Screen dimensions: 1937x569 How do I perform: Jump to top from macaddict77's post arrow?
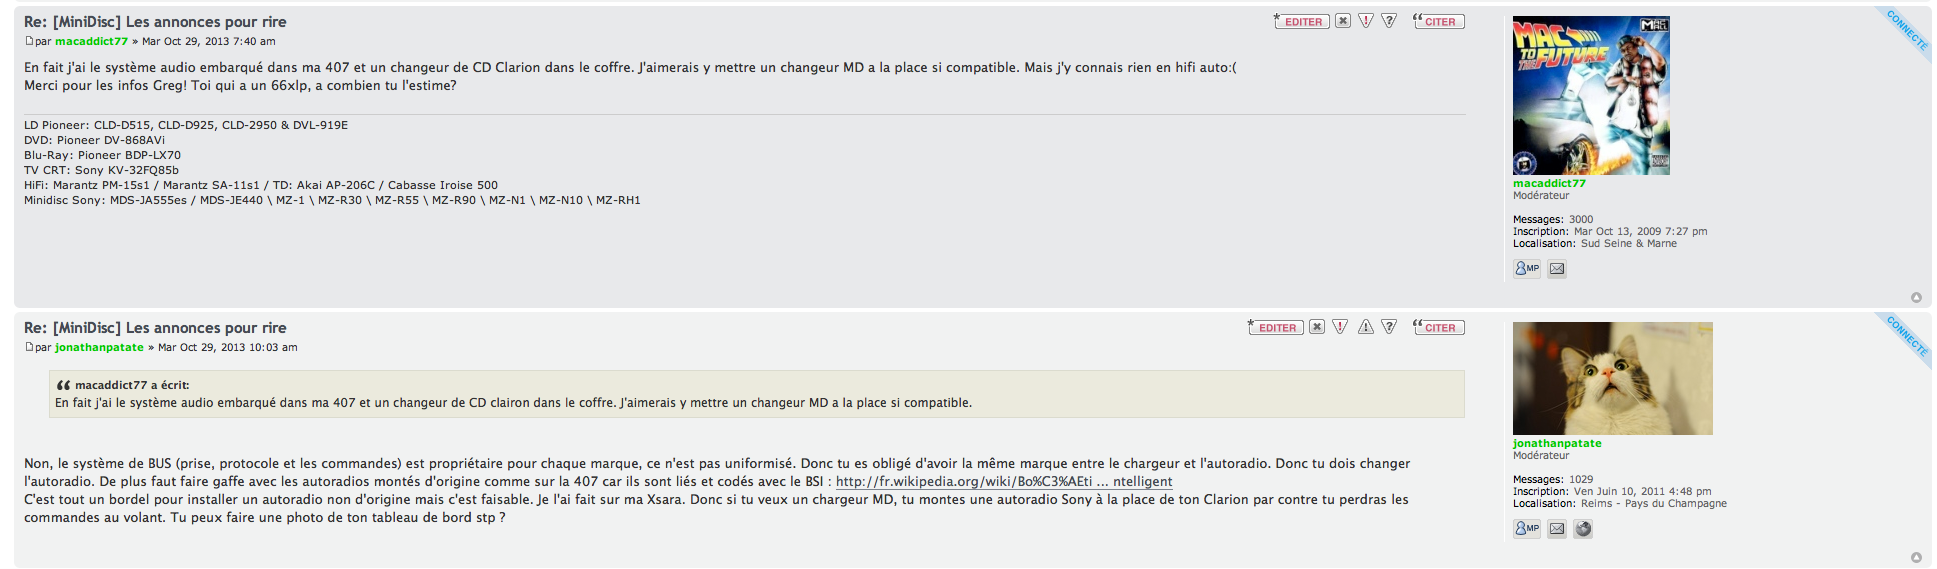point(1916,297)
